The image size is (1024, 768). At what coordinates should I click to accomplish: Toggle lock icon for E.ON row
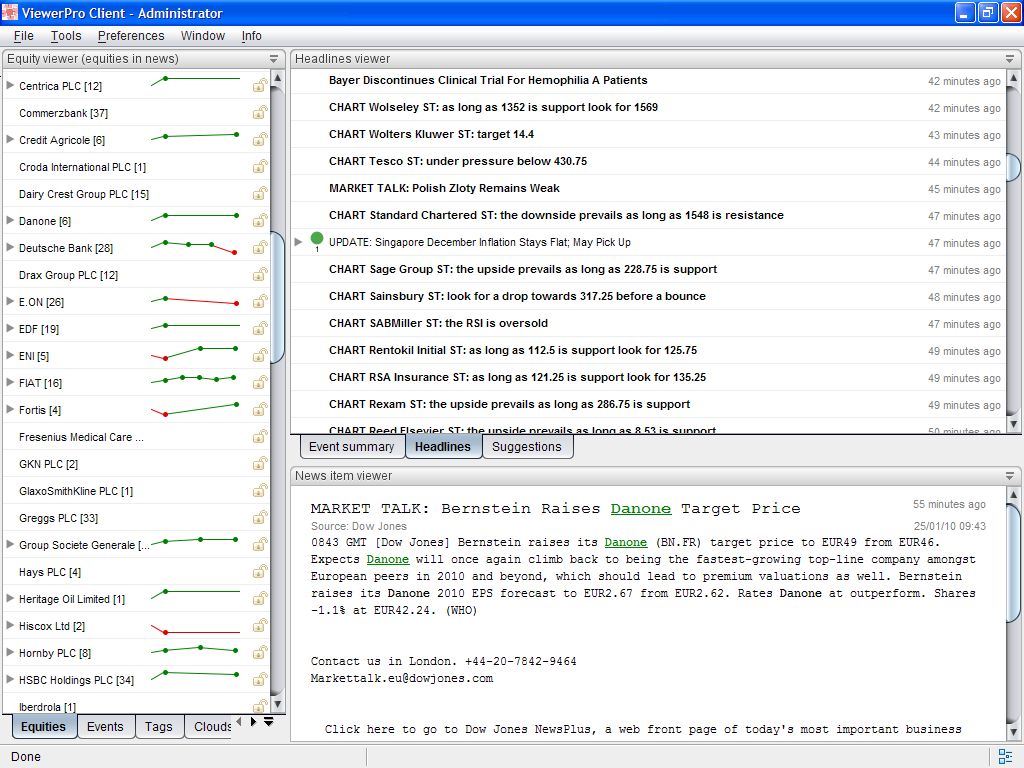pos(260,302)
